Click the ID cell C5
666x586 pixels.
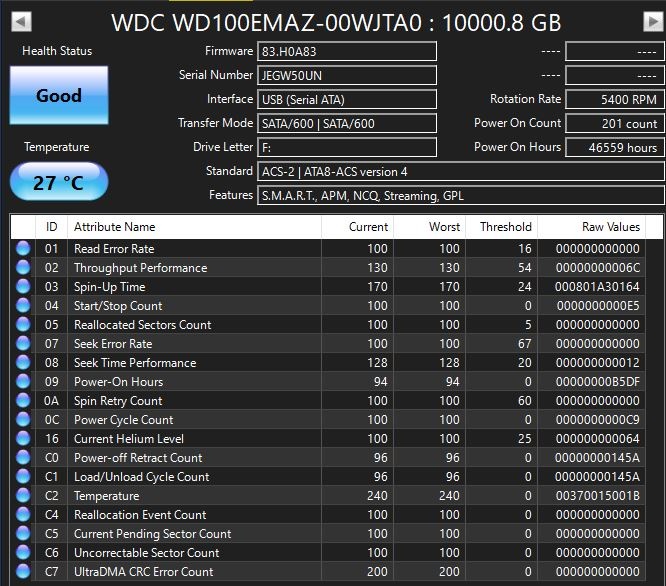pyautogui.click(x=51, y=534)
